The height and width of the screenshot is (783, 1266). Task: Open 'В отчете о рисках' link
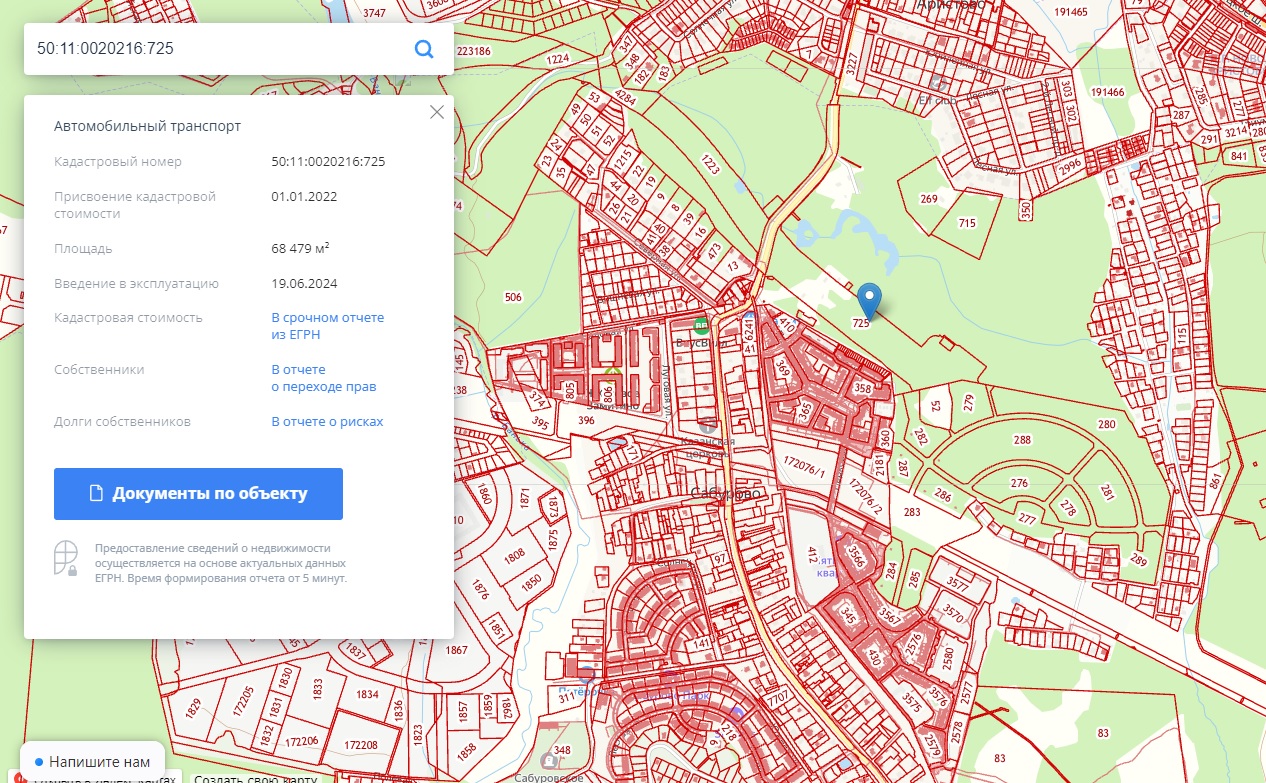(x=327, y=422)
